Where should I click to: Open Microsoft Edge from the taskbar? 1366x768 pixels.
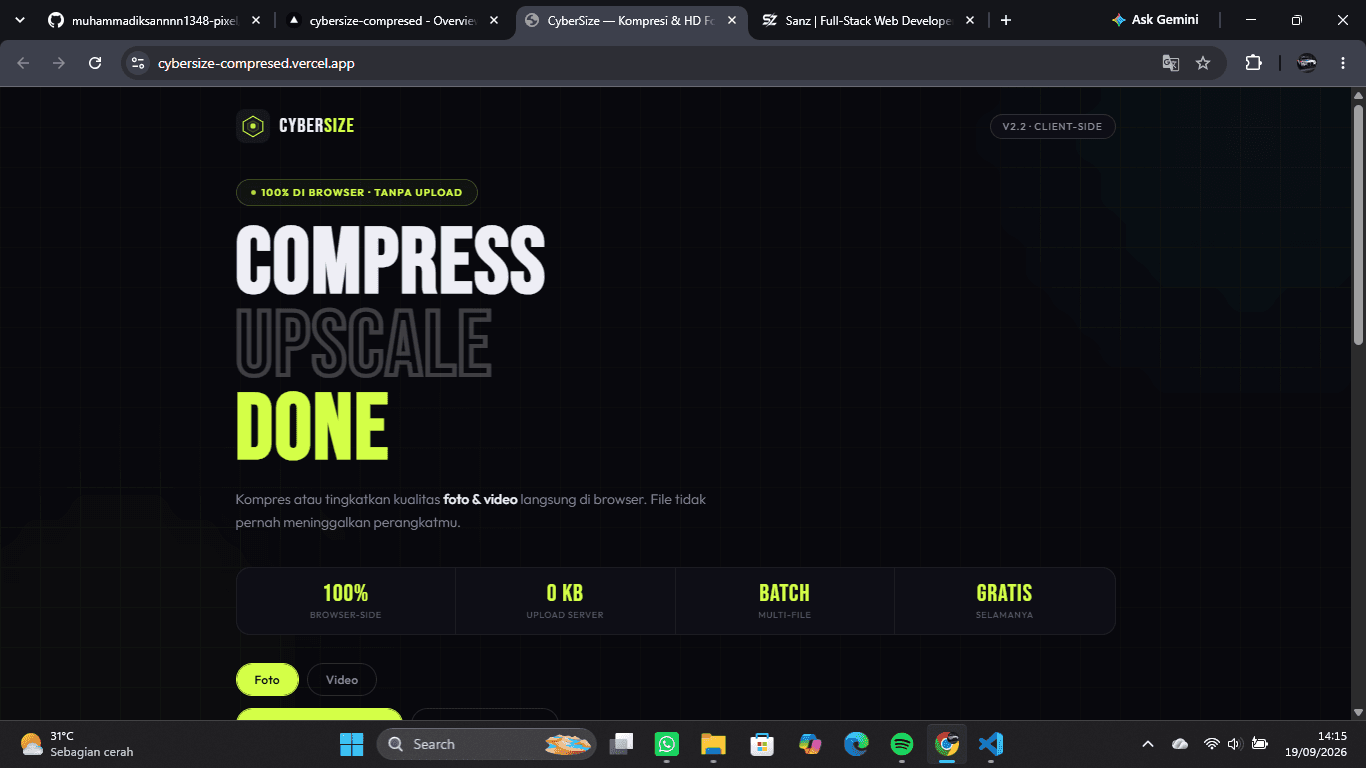click(856, 744)
